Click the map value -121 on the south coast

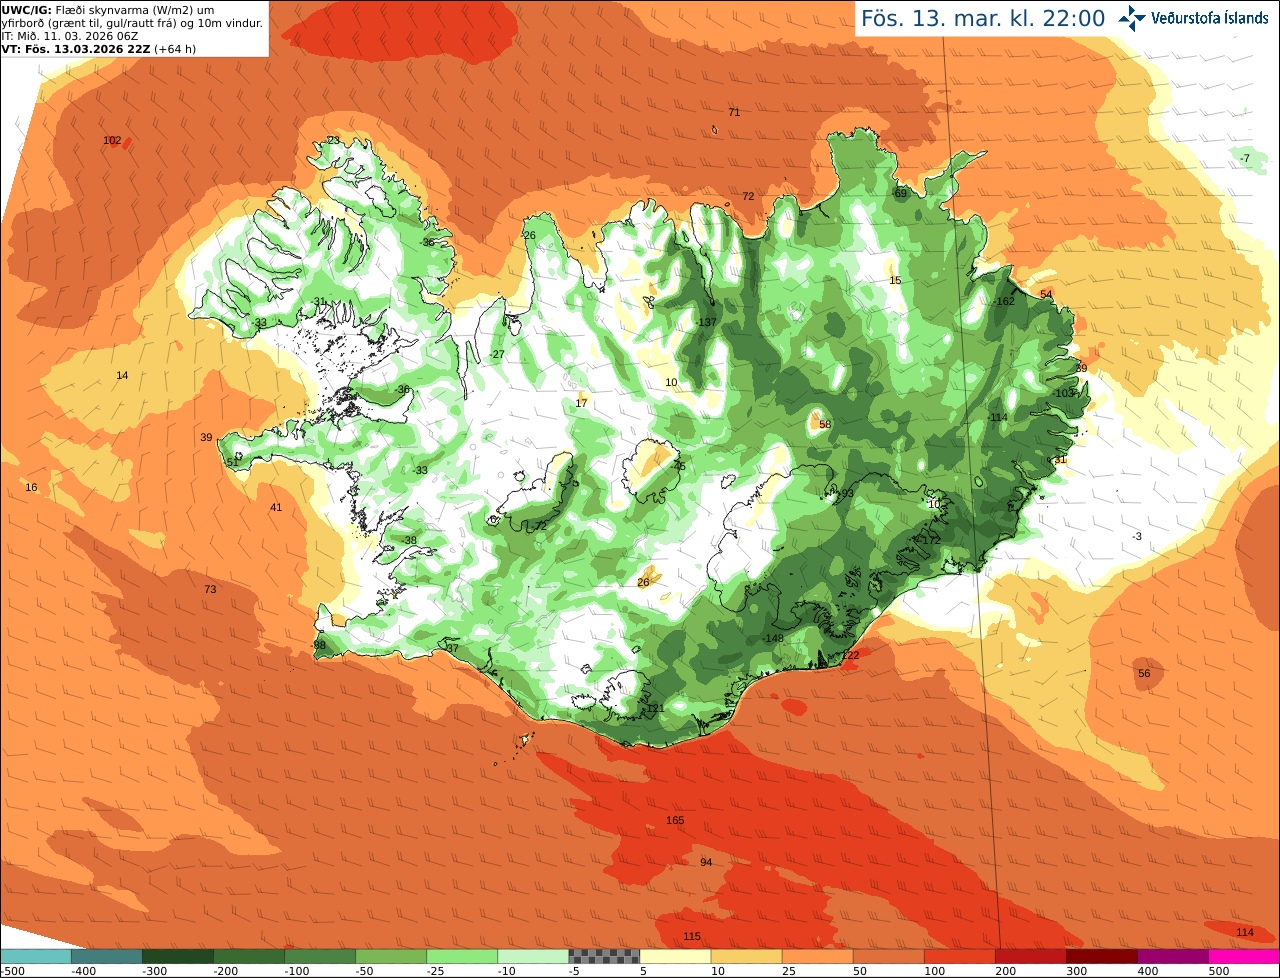654,709
